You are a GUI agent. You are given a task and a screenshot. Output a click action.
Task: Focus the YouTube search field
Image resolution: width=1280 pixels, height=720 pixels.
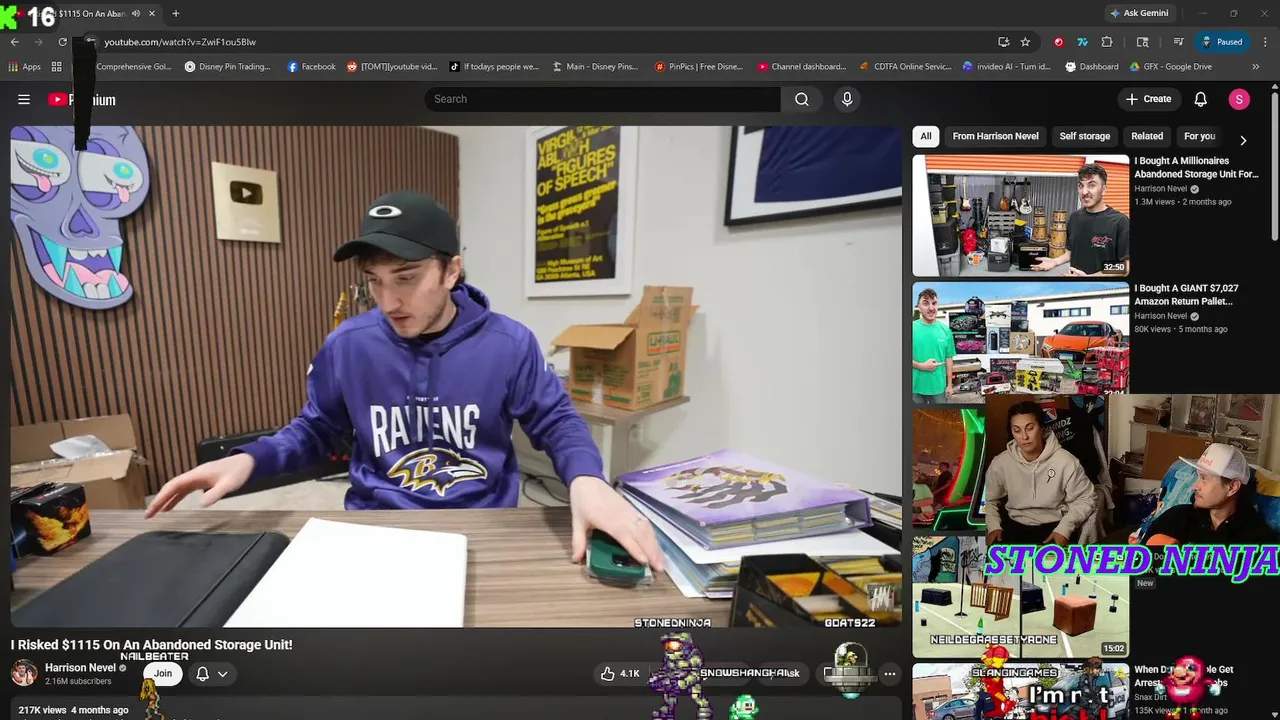pos(602,99)
